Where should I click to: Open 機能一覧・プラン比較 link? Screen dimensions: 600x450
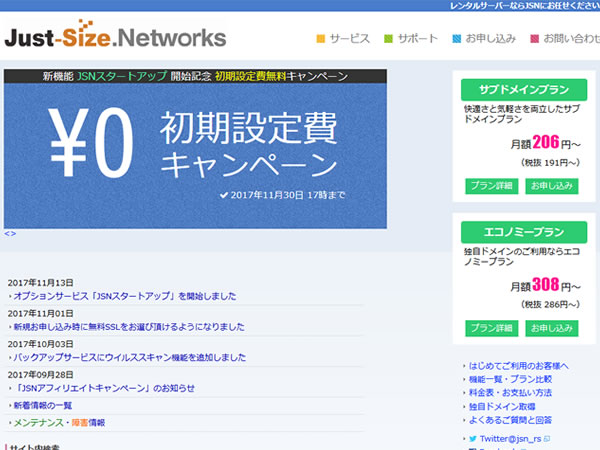pyautogui.click(x=510, y=379)
